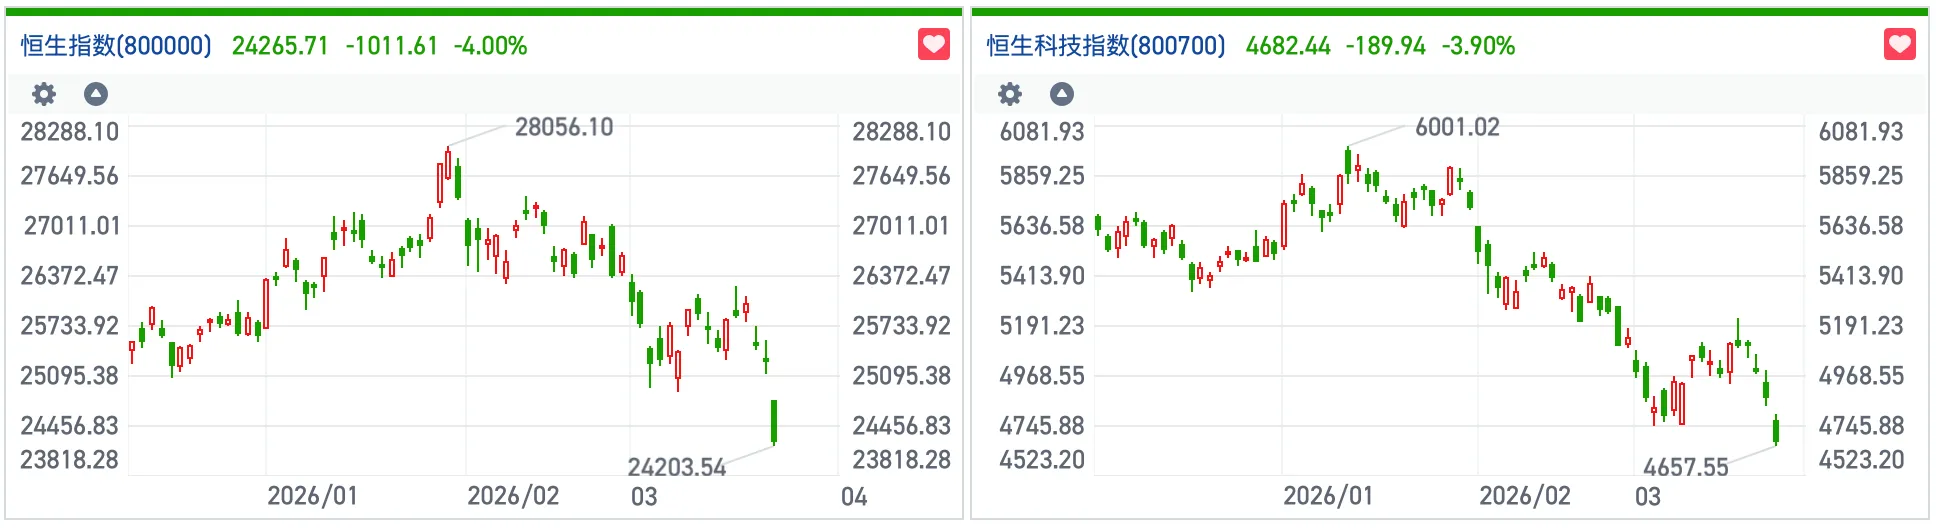Click the 28056.10 high price marker

564,127
